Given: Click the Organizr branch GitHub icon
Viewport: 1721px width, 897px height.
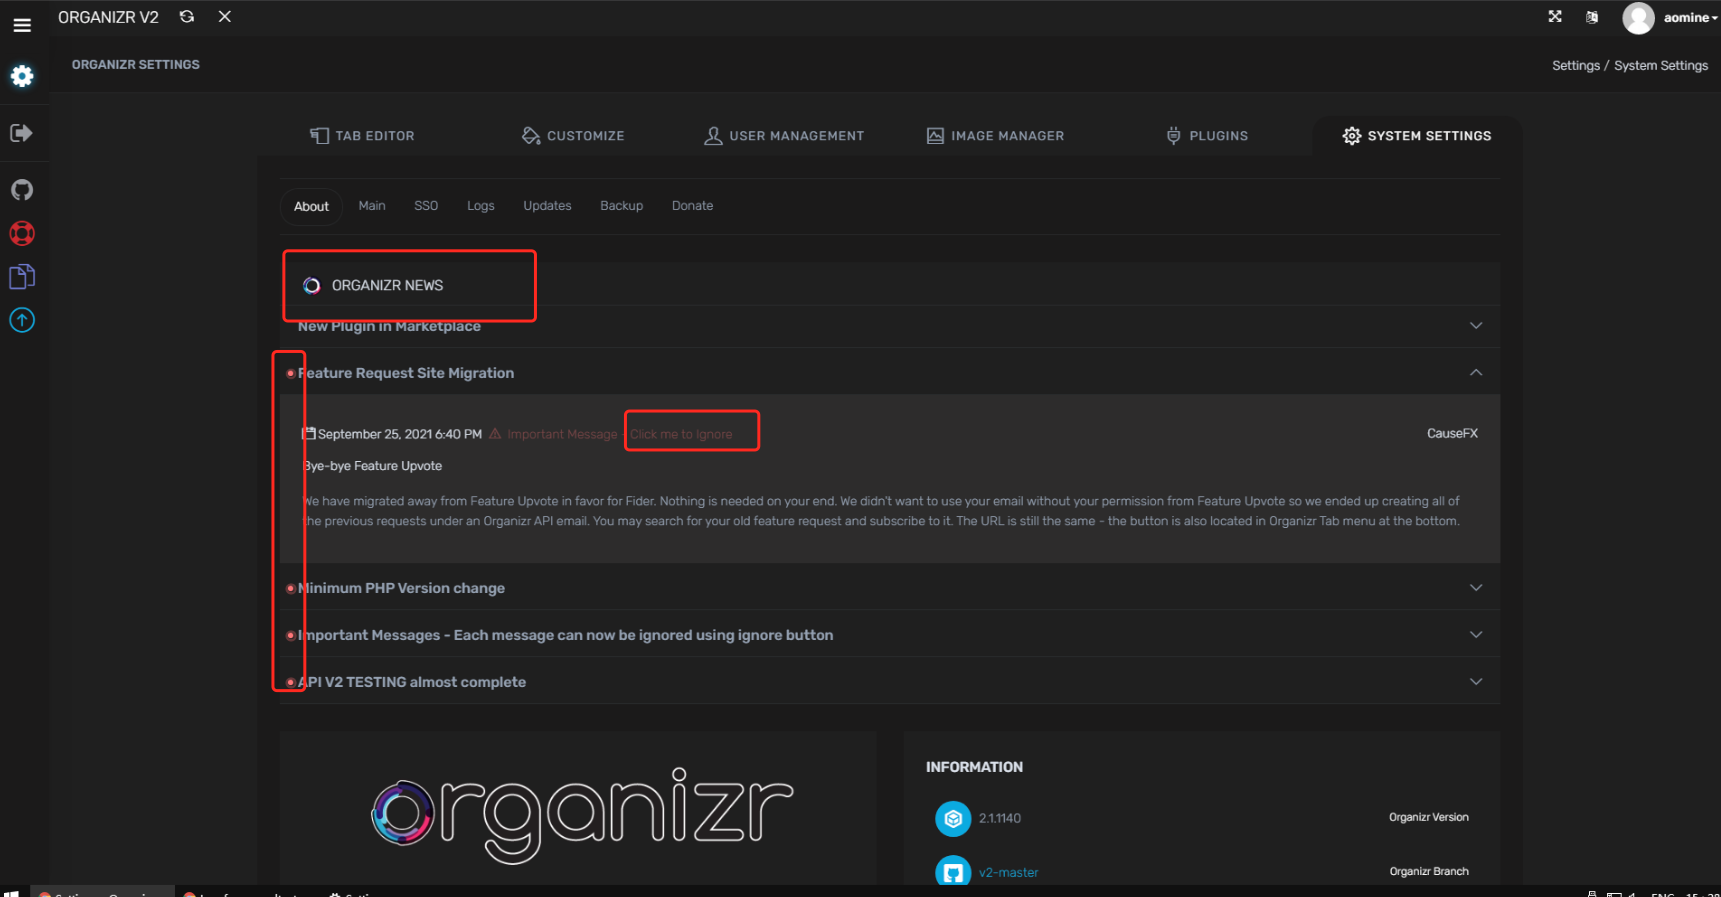Looking at the screenshot, I should click(953, 871).
